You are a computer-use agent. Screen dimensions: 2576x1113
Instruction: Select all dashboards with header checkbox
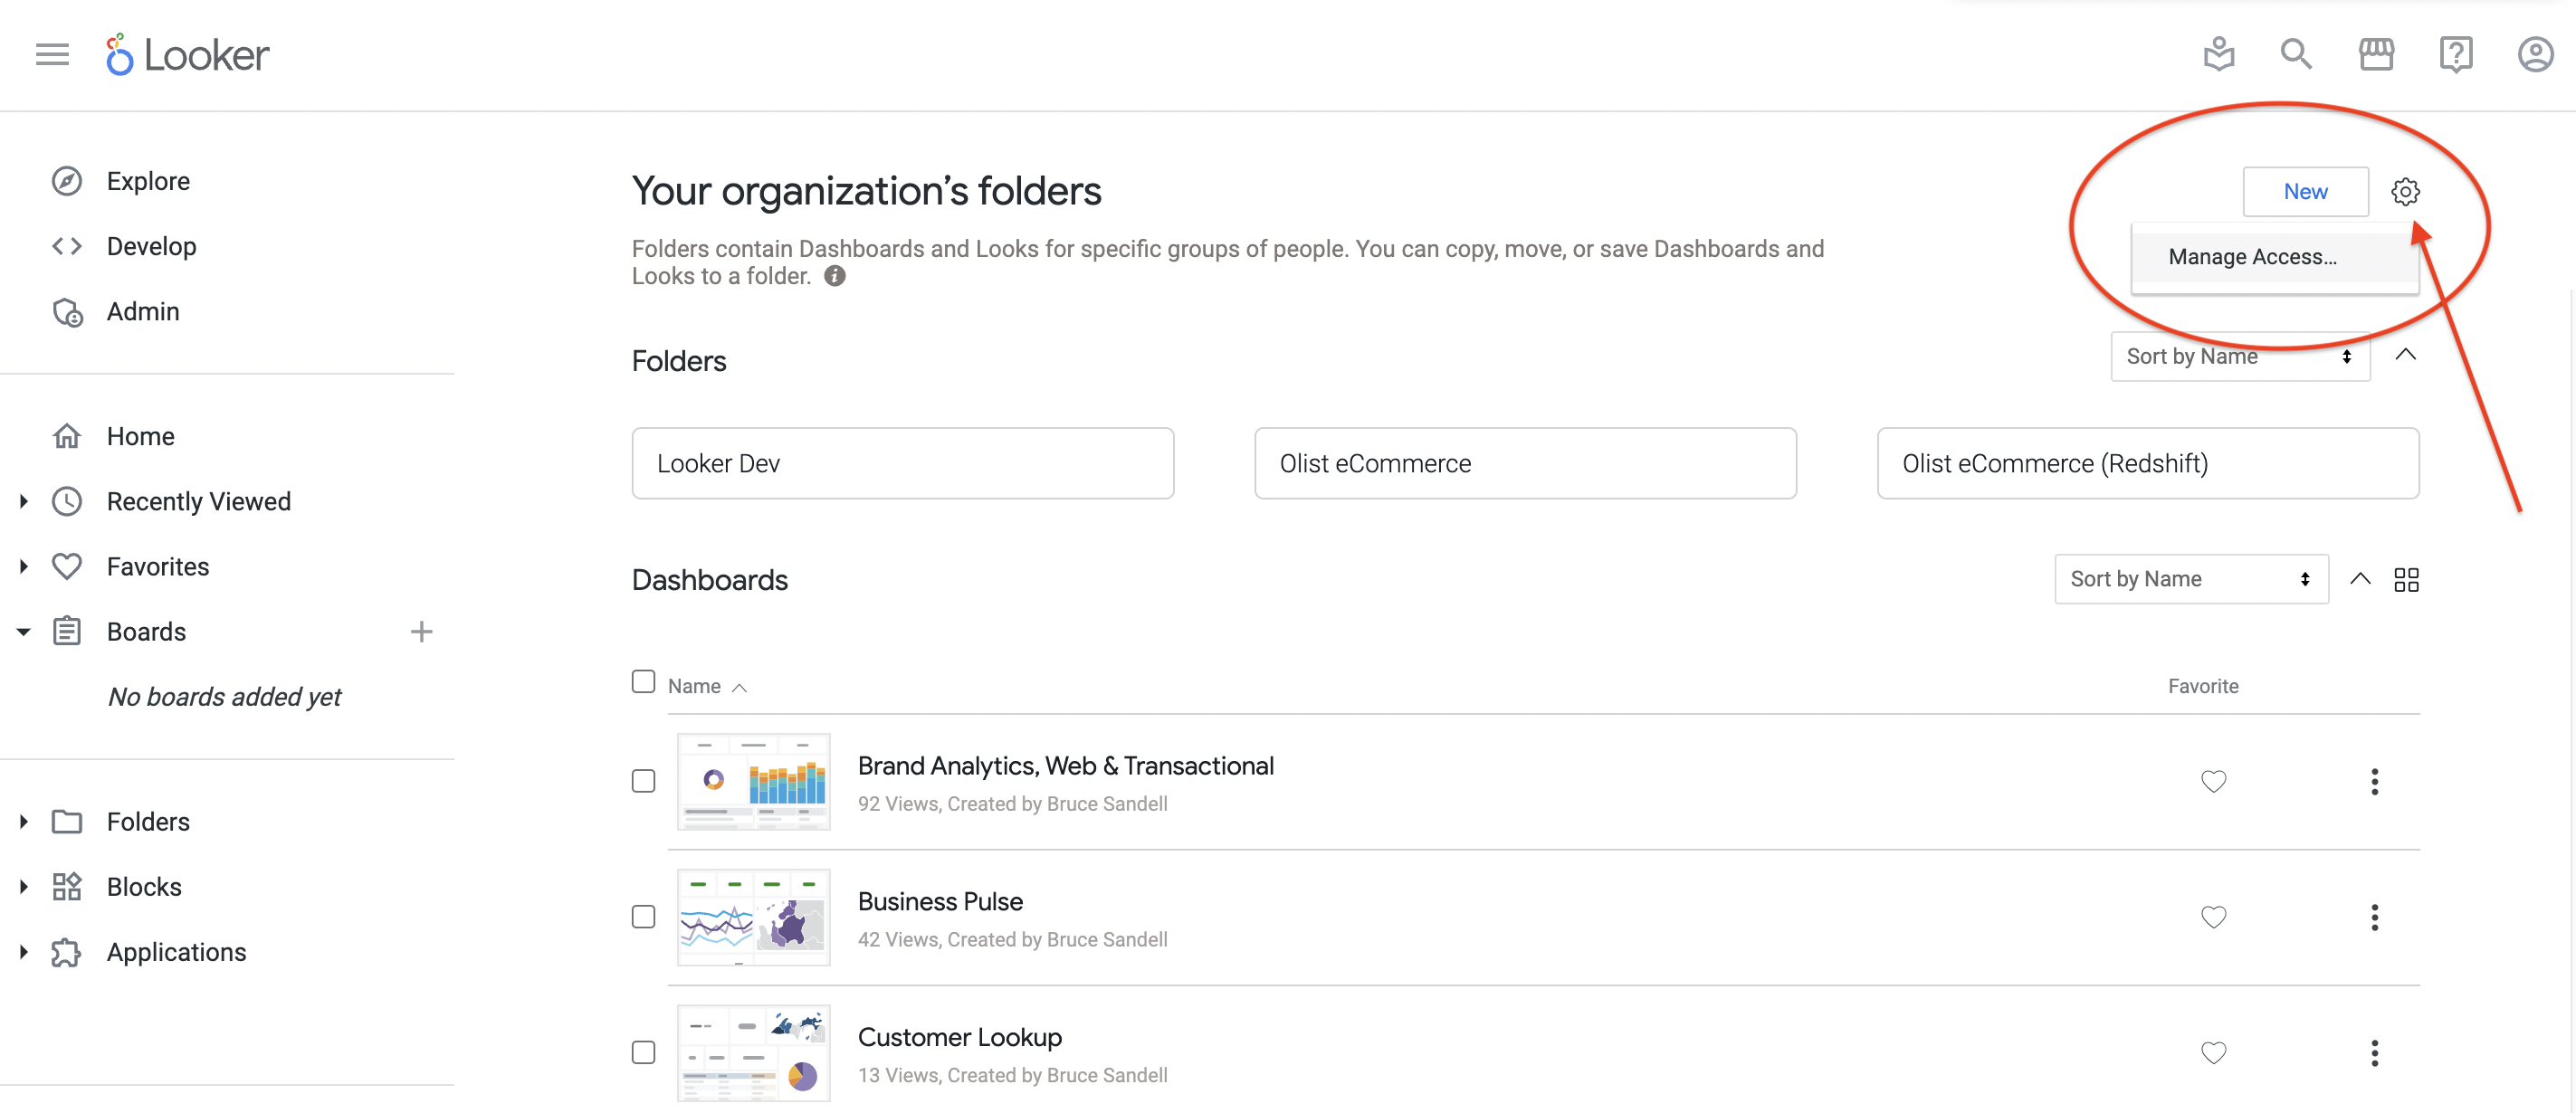[643, 681]
